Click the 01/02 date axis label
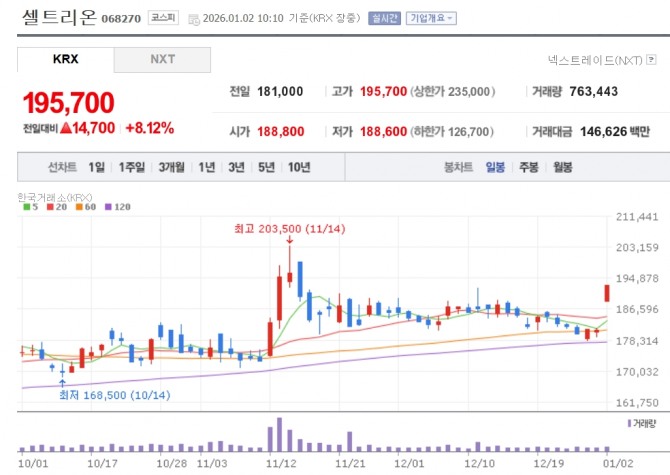 618,464
